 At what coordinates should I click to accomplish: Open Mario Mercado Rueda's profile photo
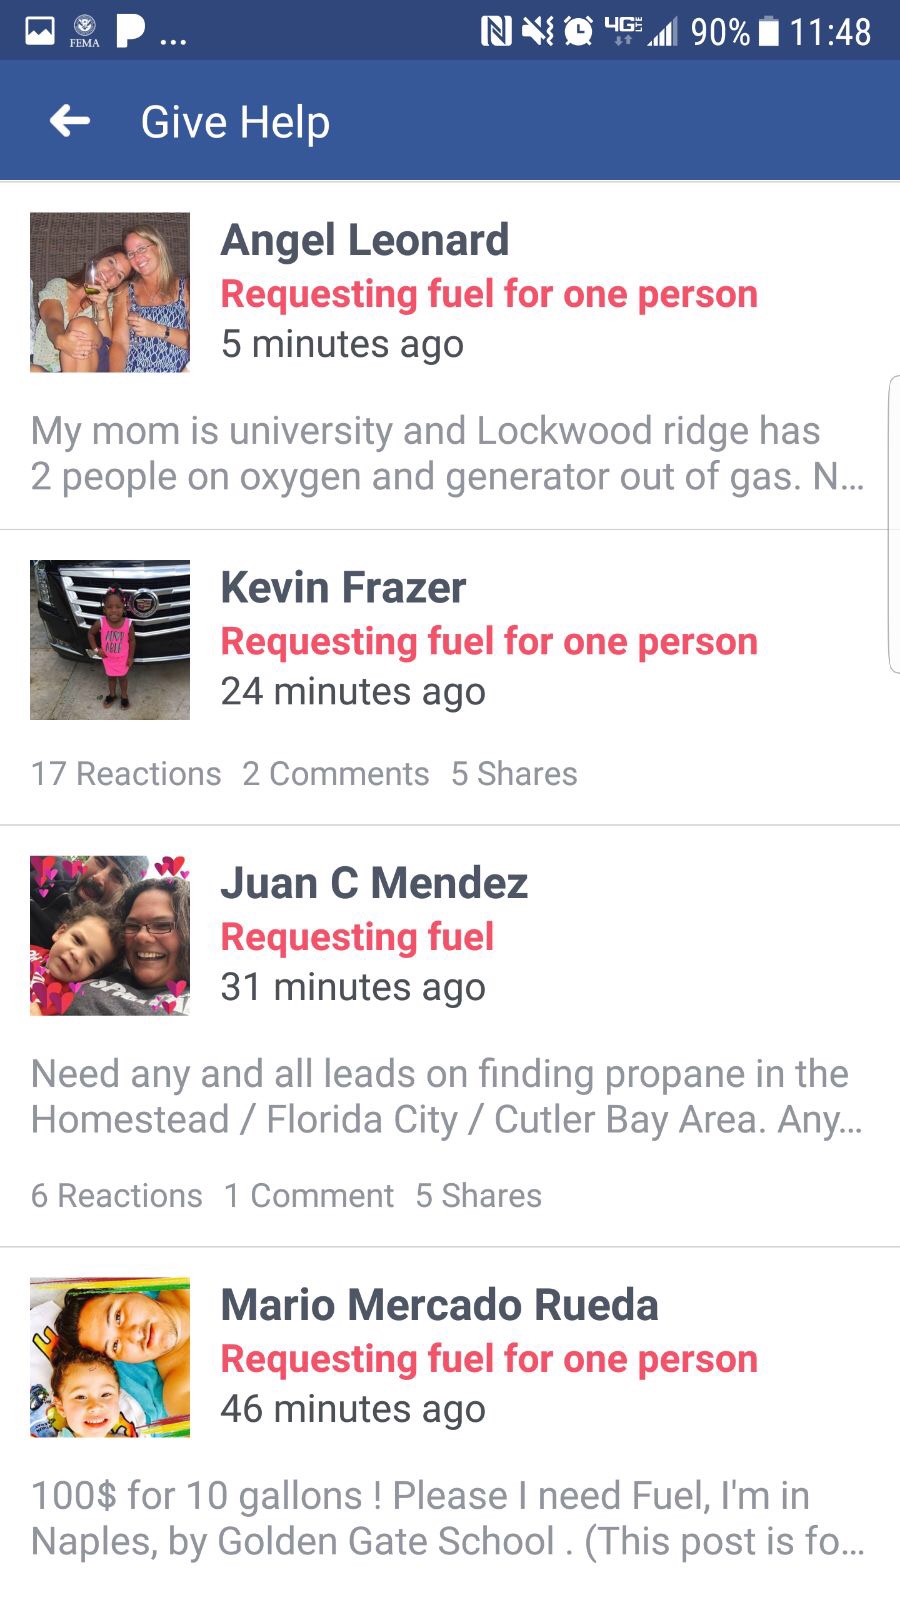(x=110, y=1357)
